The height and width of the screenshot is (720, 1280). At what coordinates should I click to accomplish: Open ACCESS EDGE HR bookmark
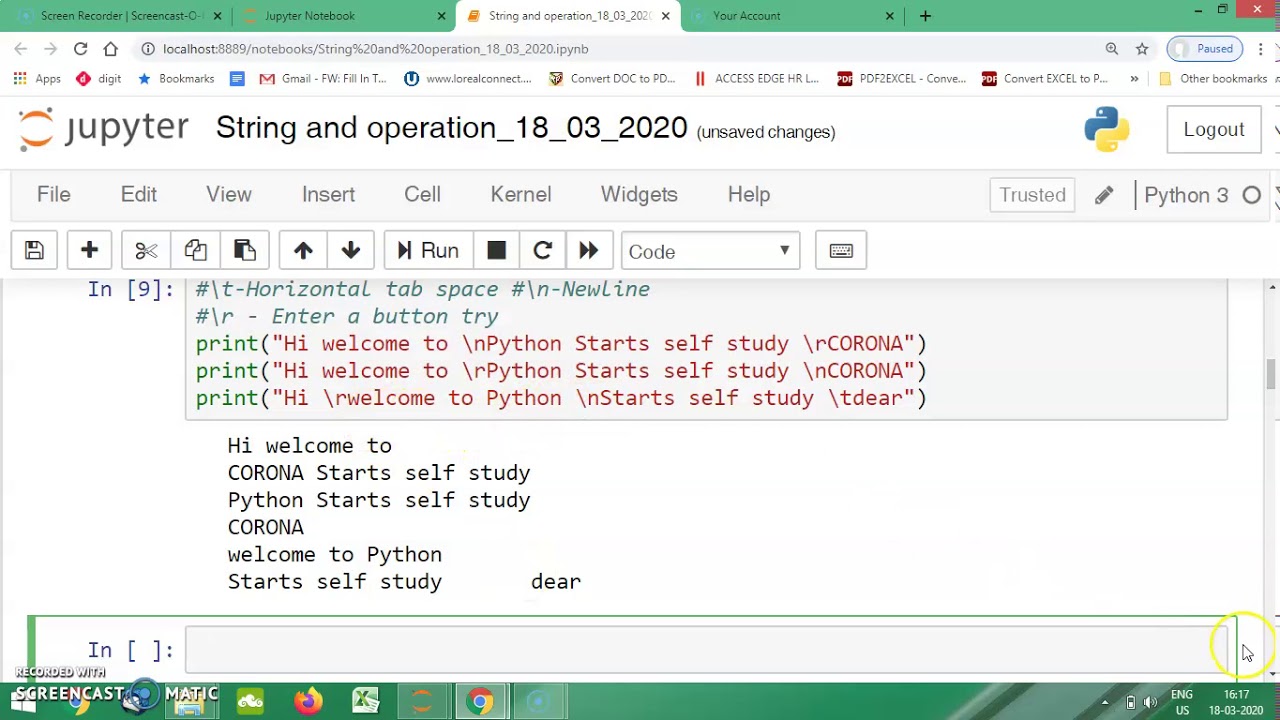pyautogui.click(x=757, y=78)
